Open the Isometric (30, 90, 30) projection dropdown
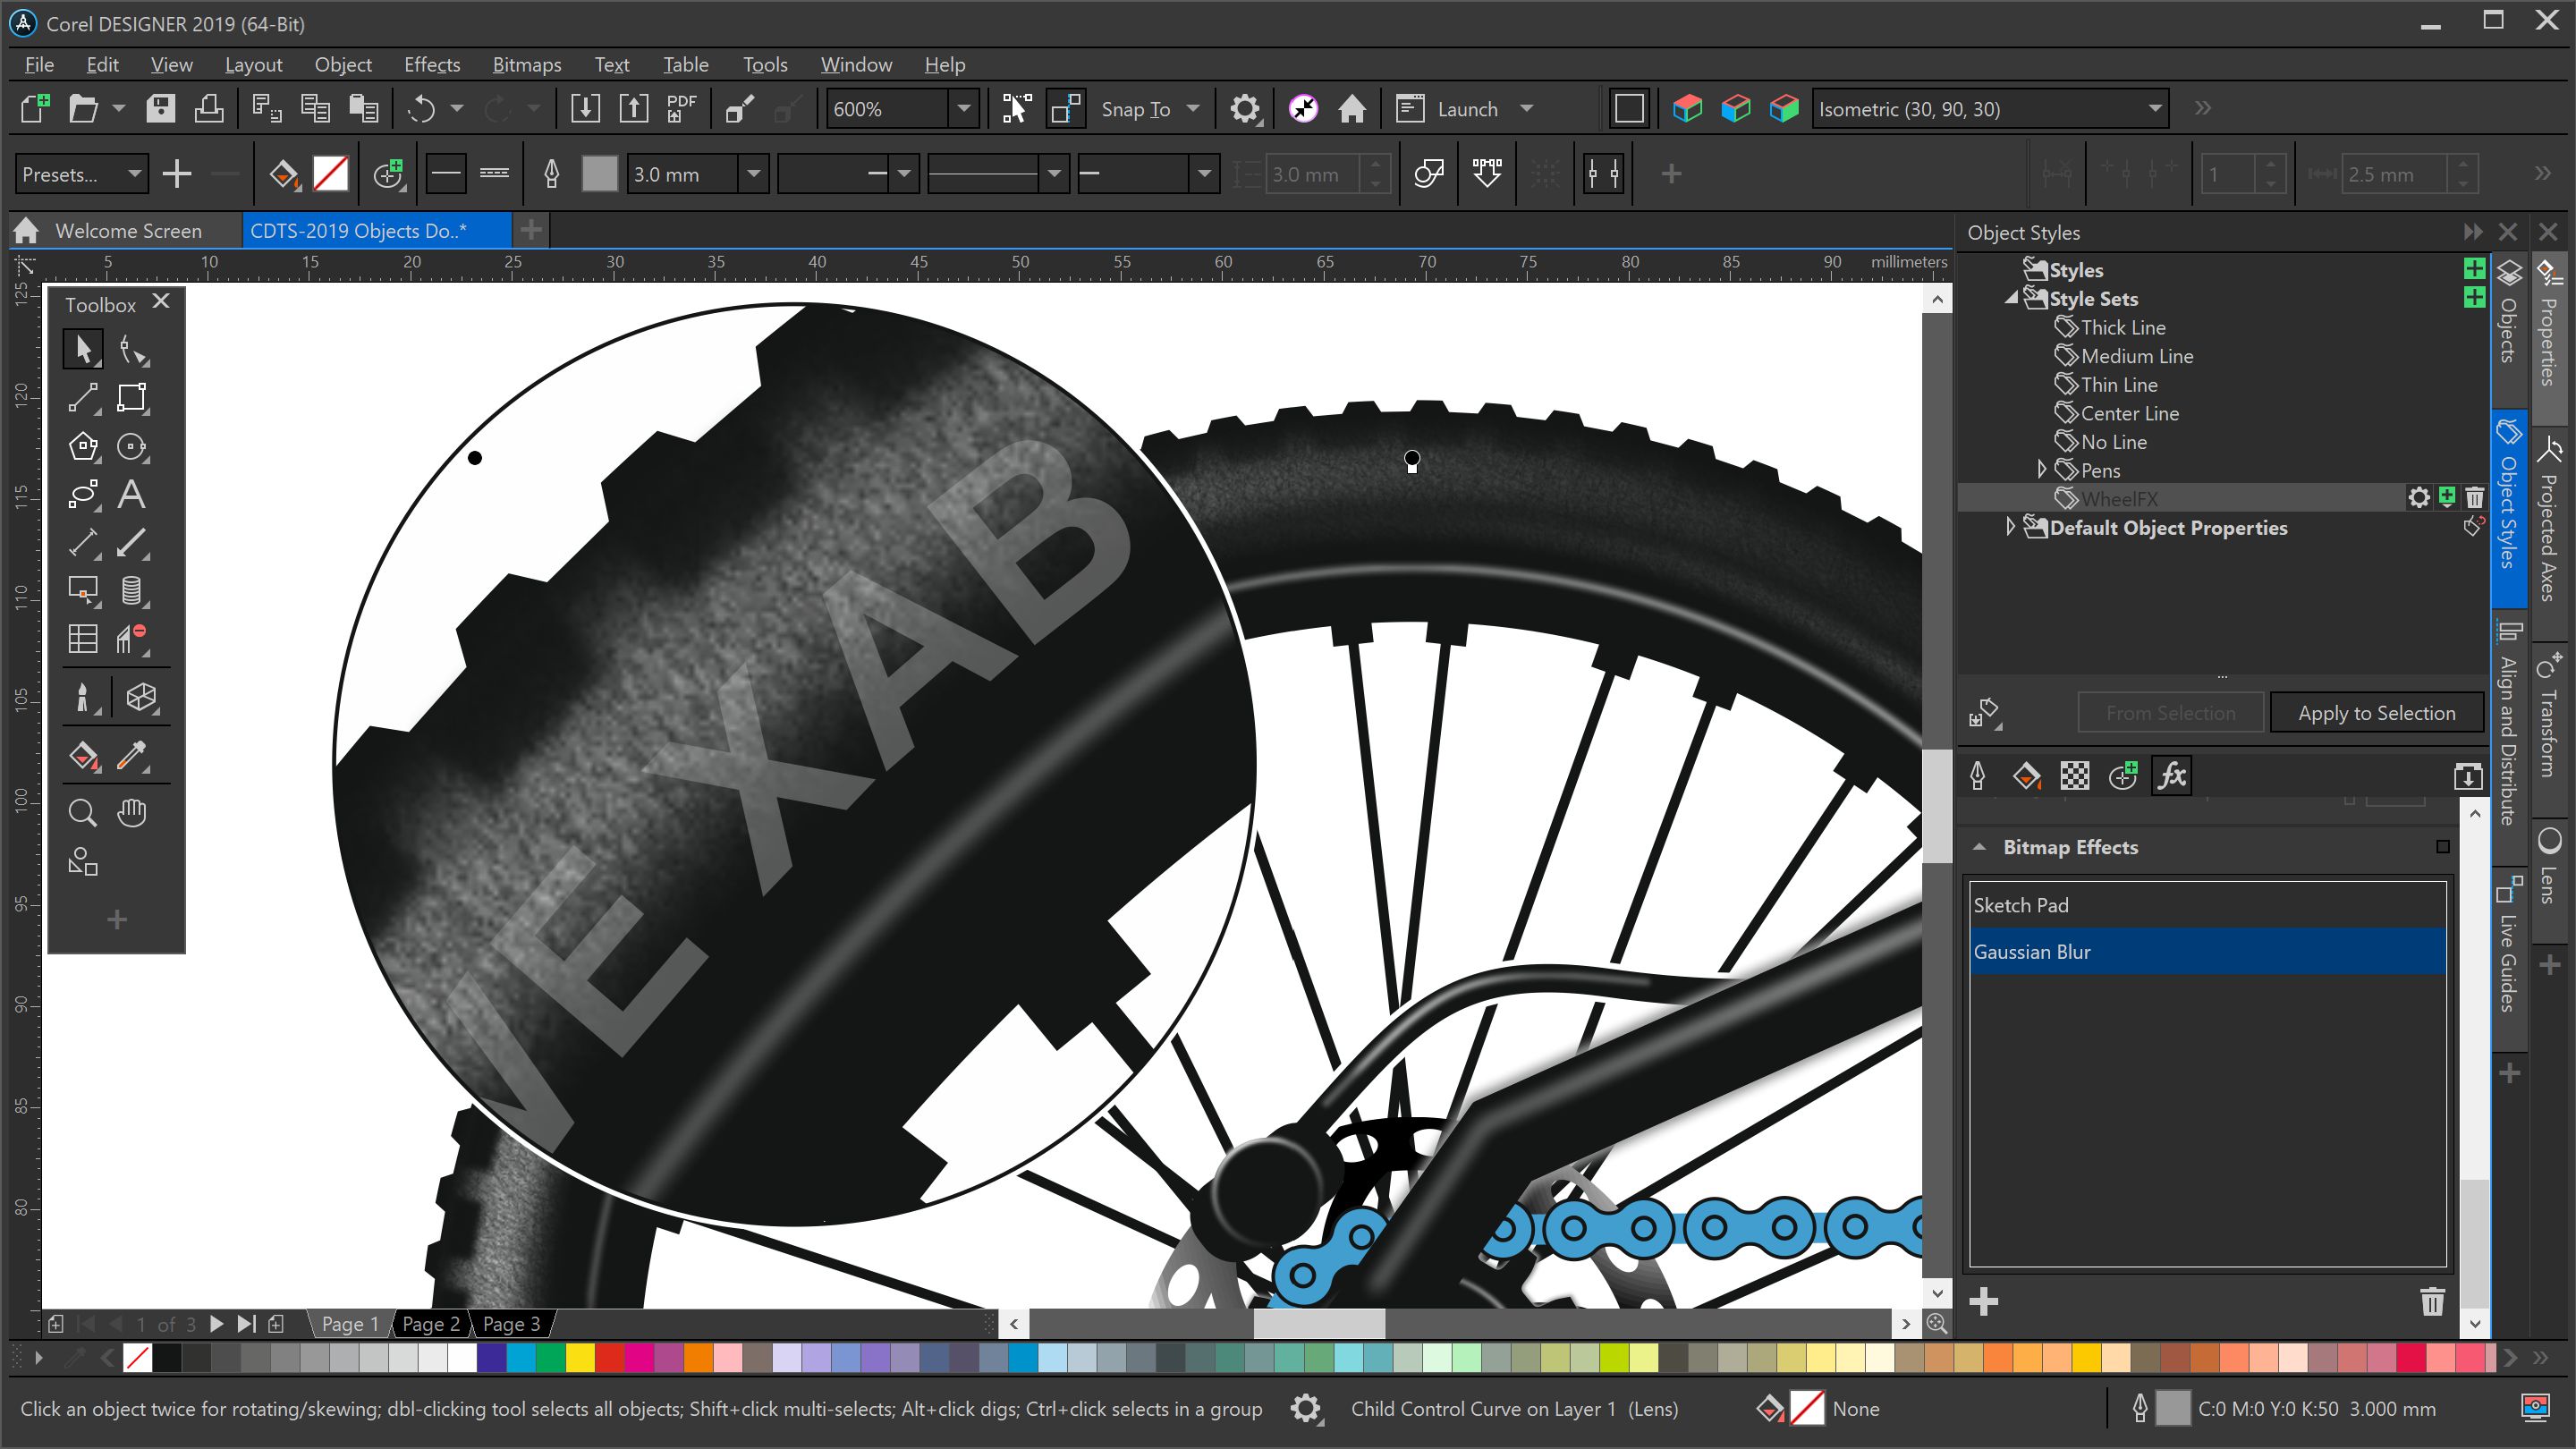The width and height of the screenshot is (2576, 1449). pos(2156,108)
